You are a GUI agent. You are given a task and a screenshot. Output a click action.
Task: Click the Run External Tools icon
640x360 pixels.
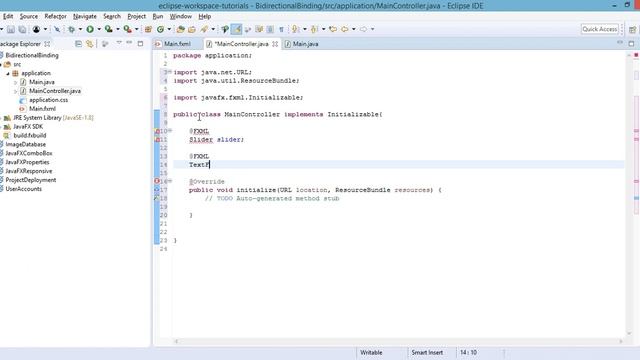coord(128,29)
